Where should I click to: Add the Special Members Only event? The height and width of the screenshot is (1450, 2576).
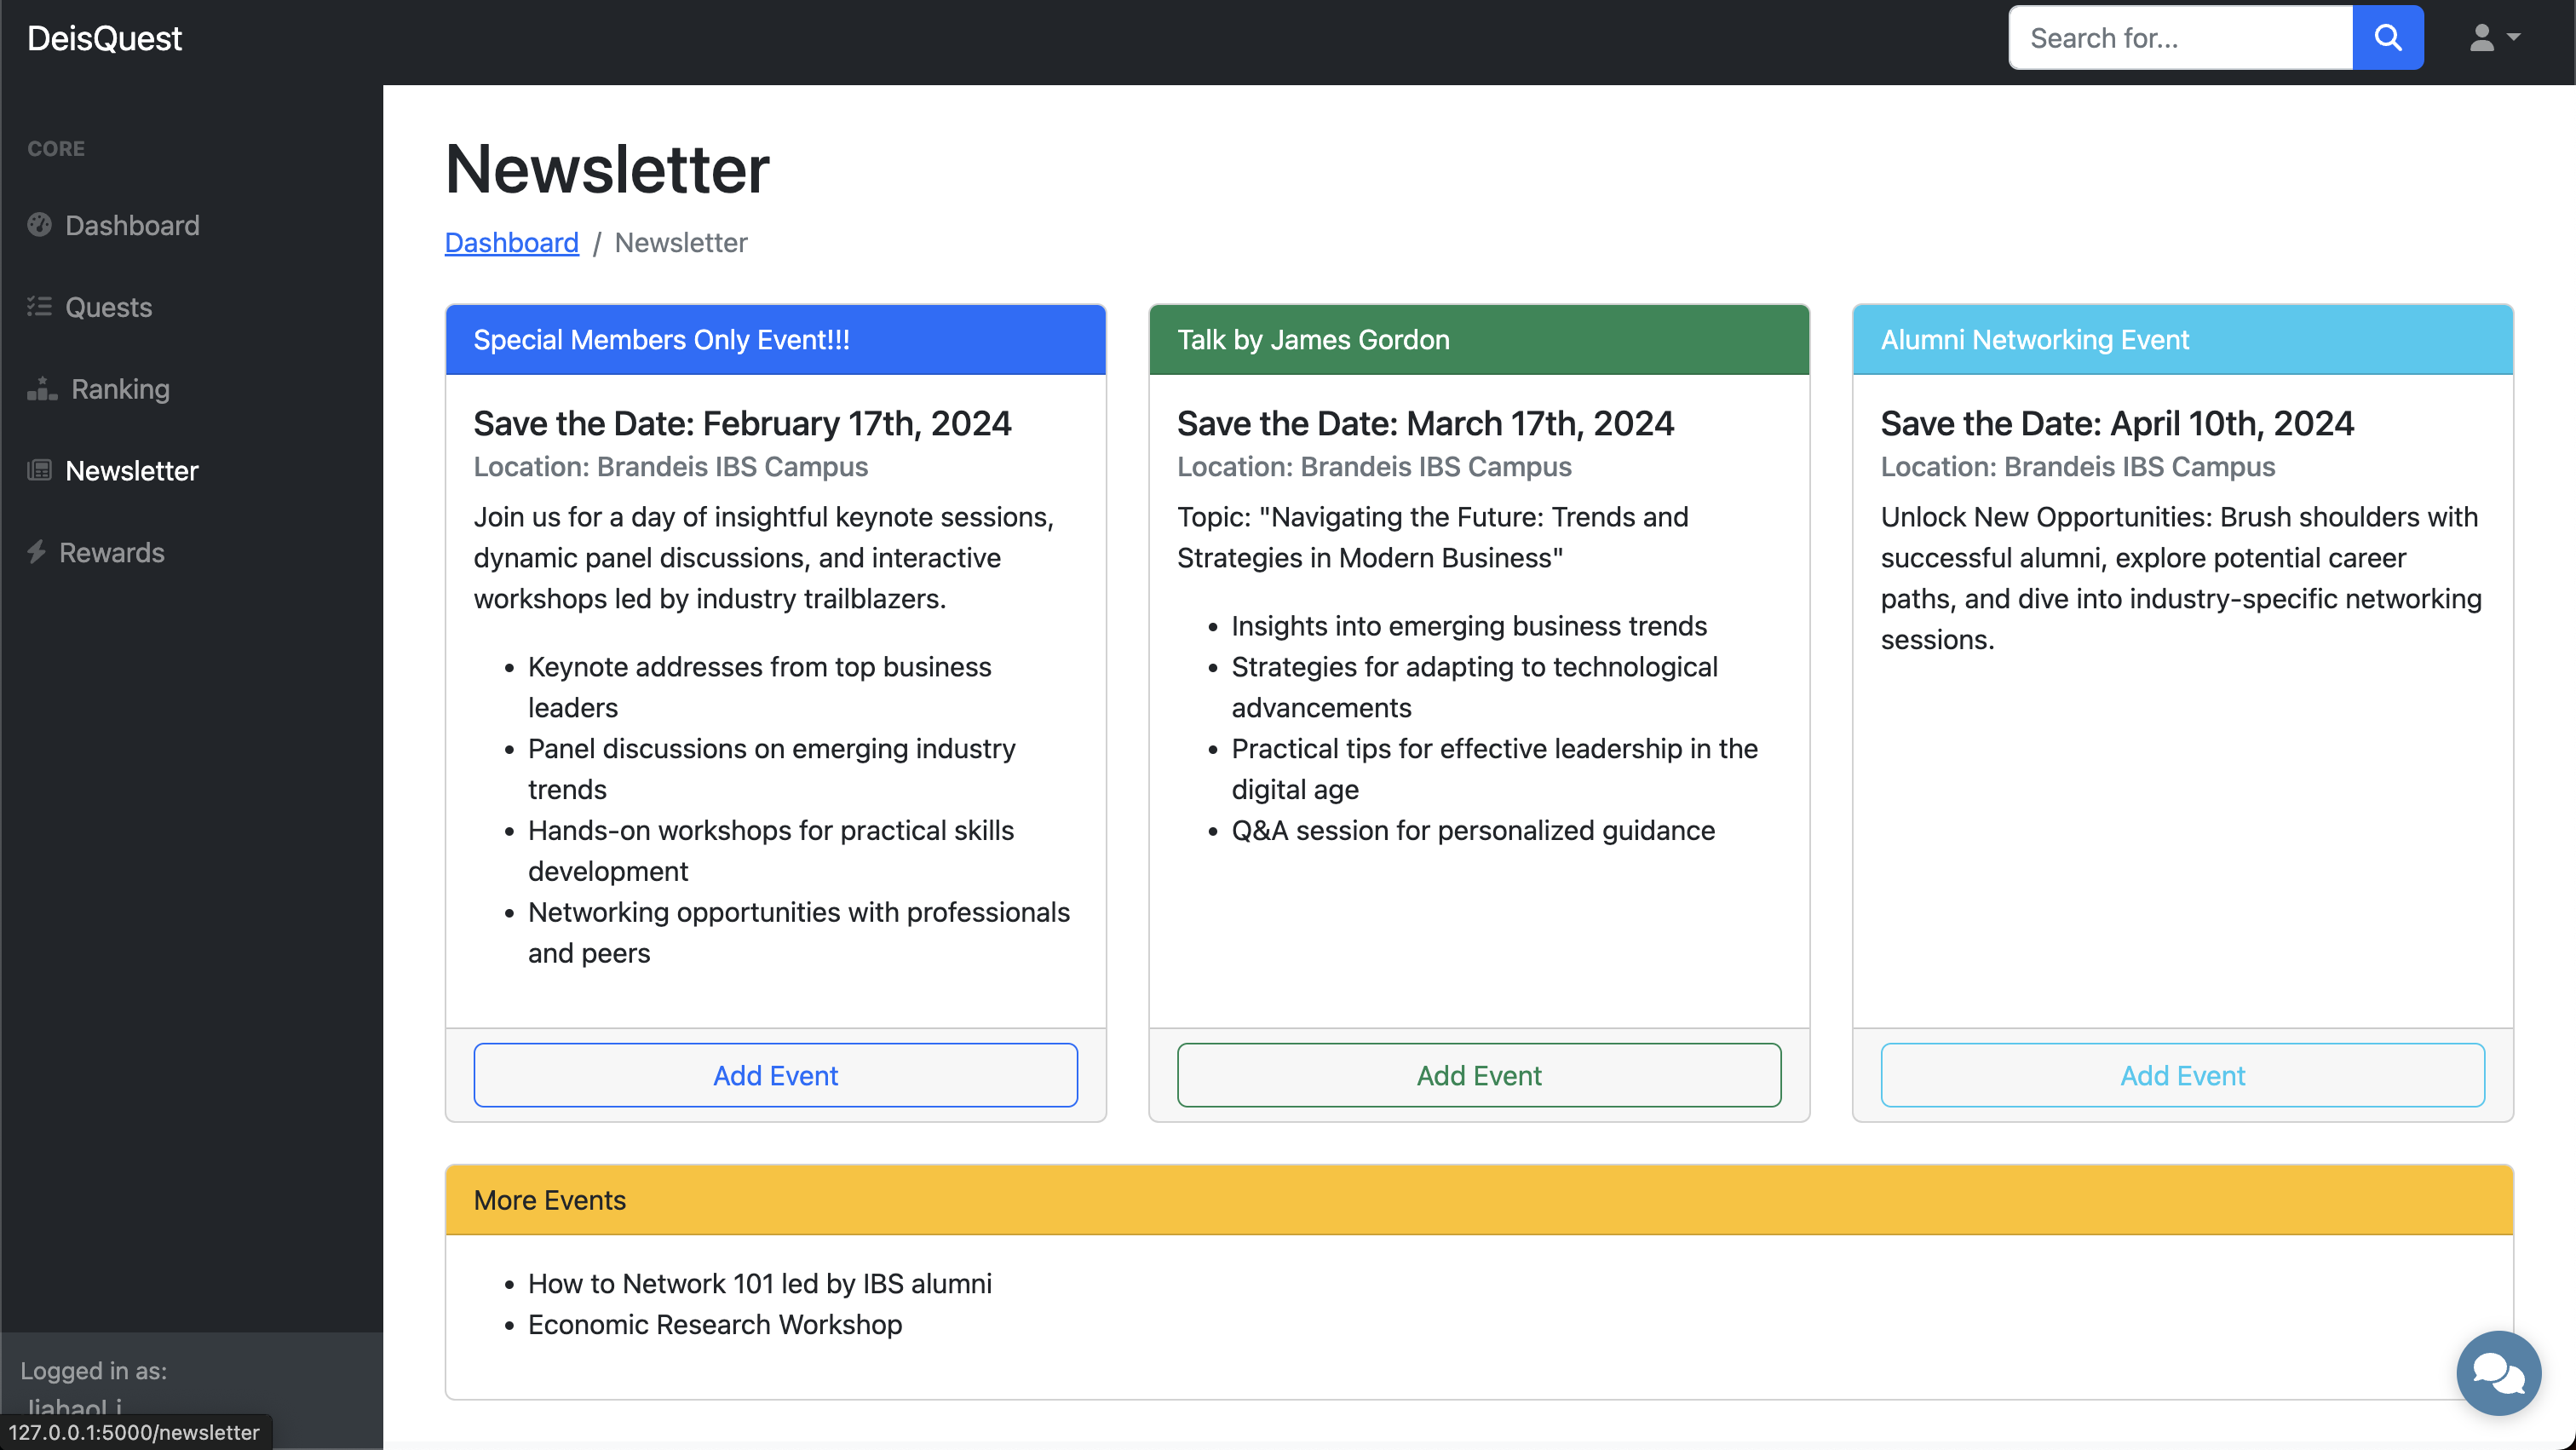(775, 1075)
